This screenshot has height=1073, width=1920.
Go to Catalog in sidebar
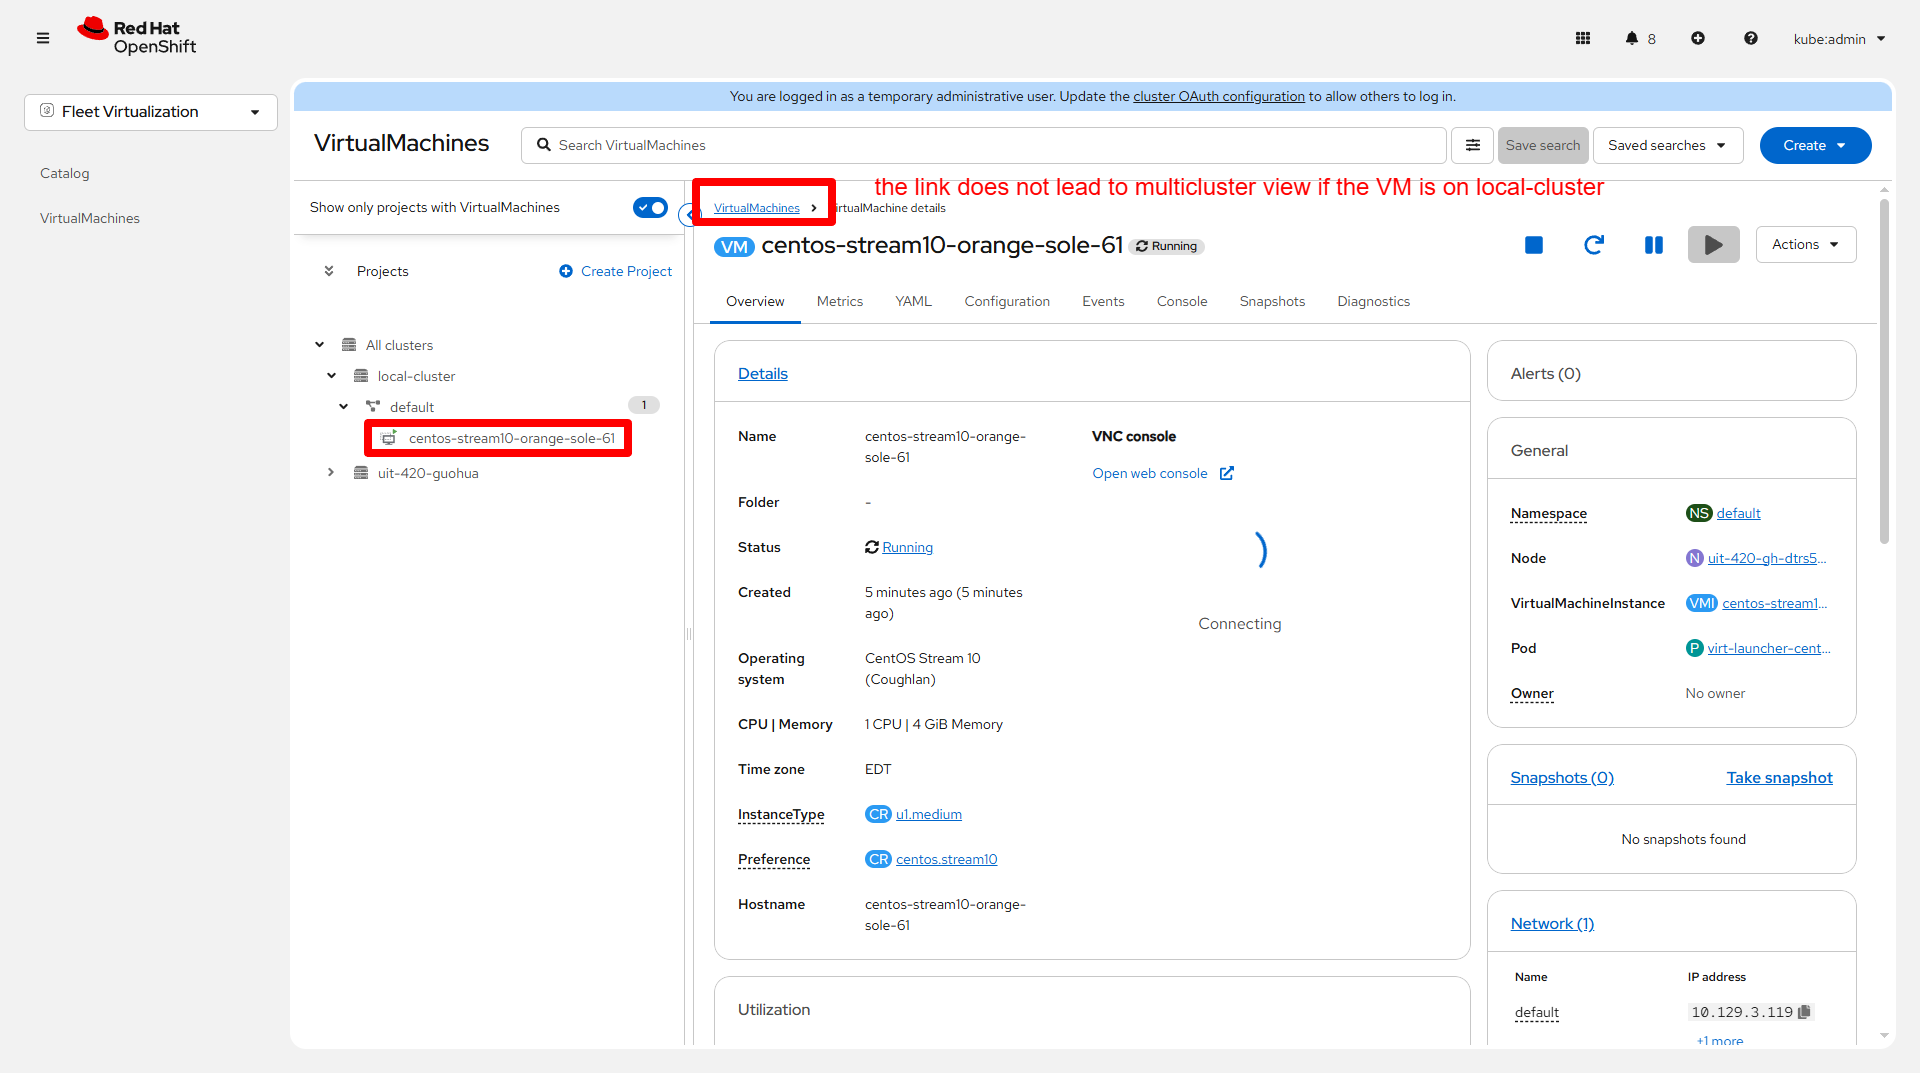click(x=65, y=173)
